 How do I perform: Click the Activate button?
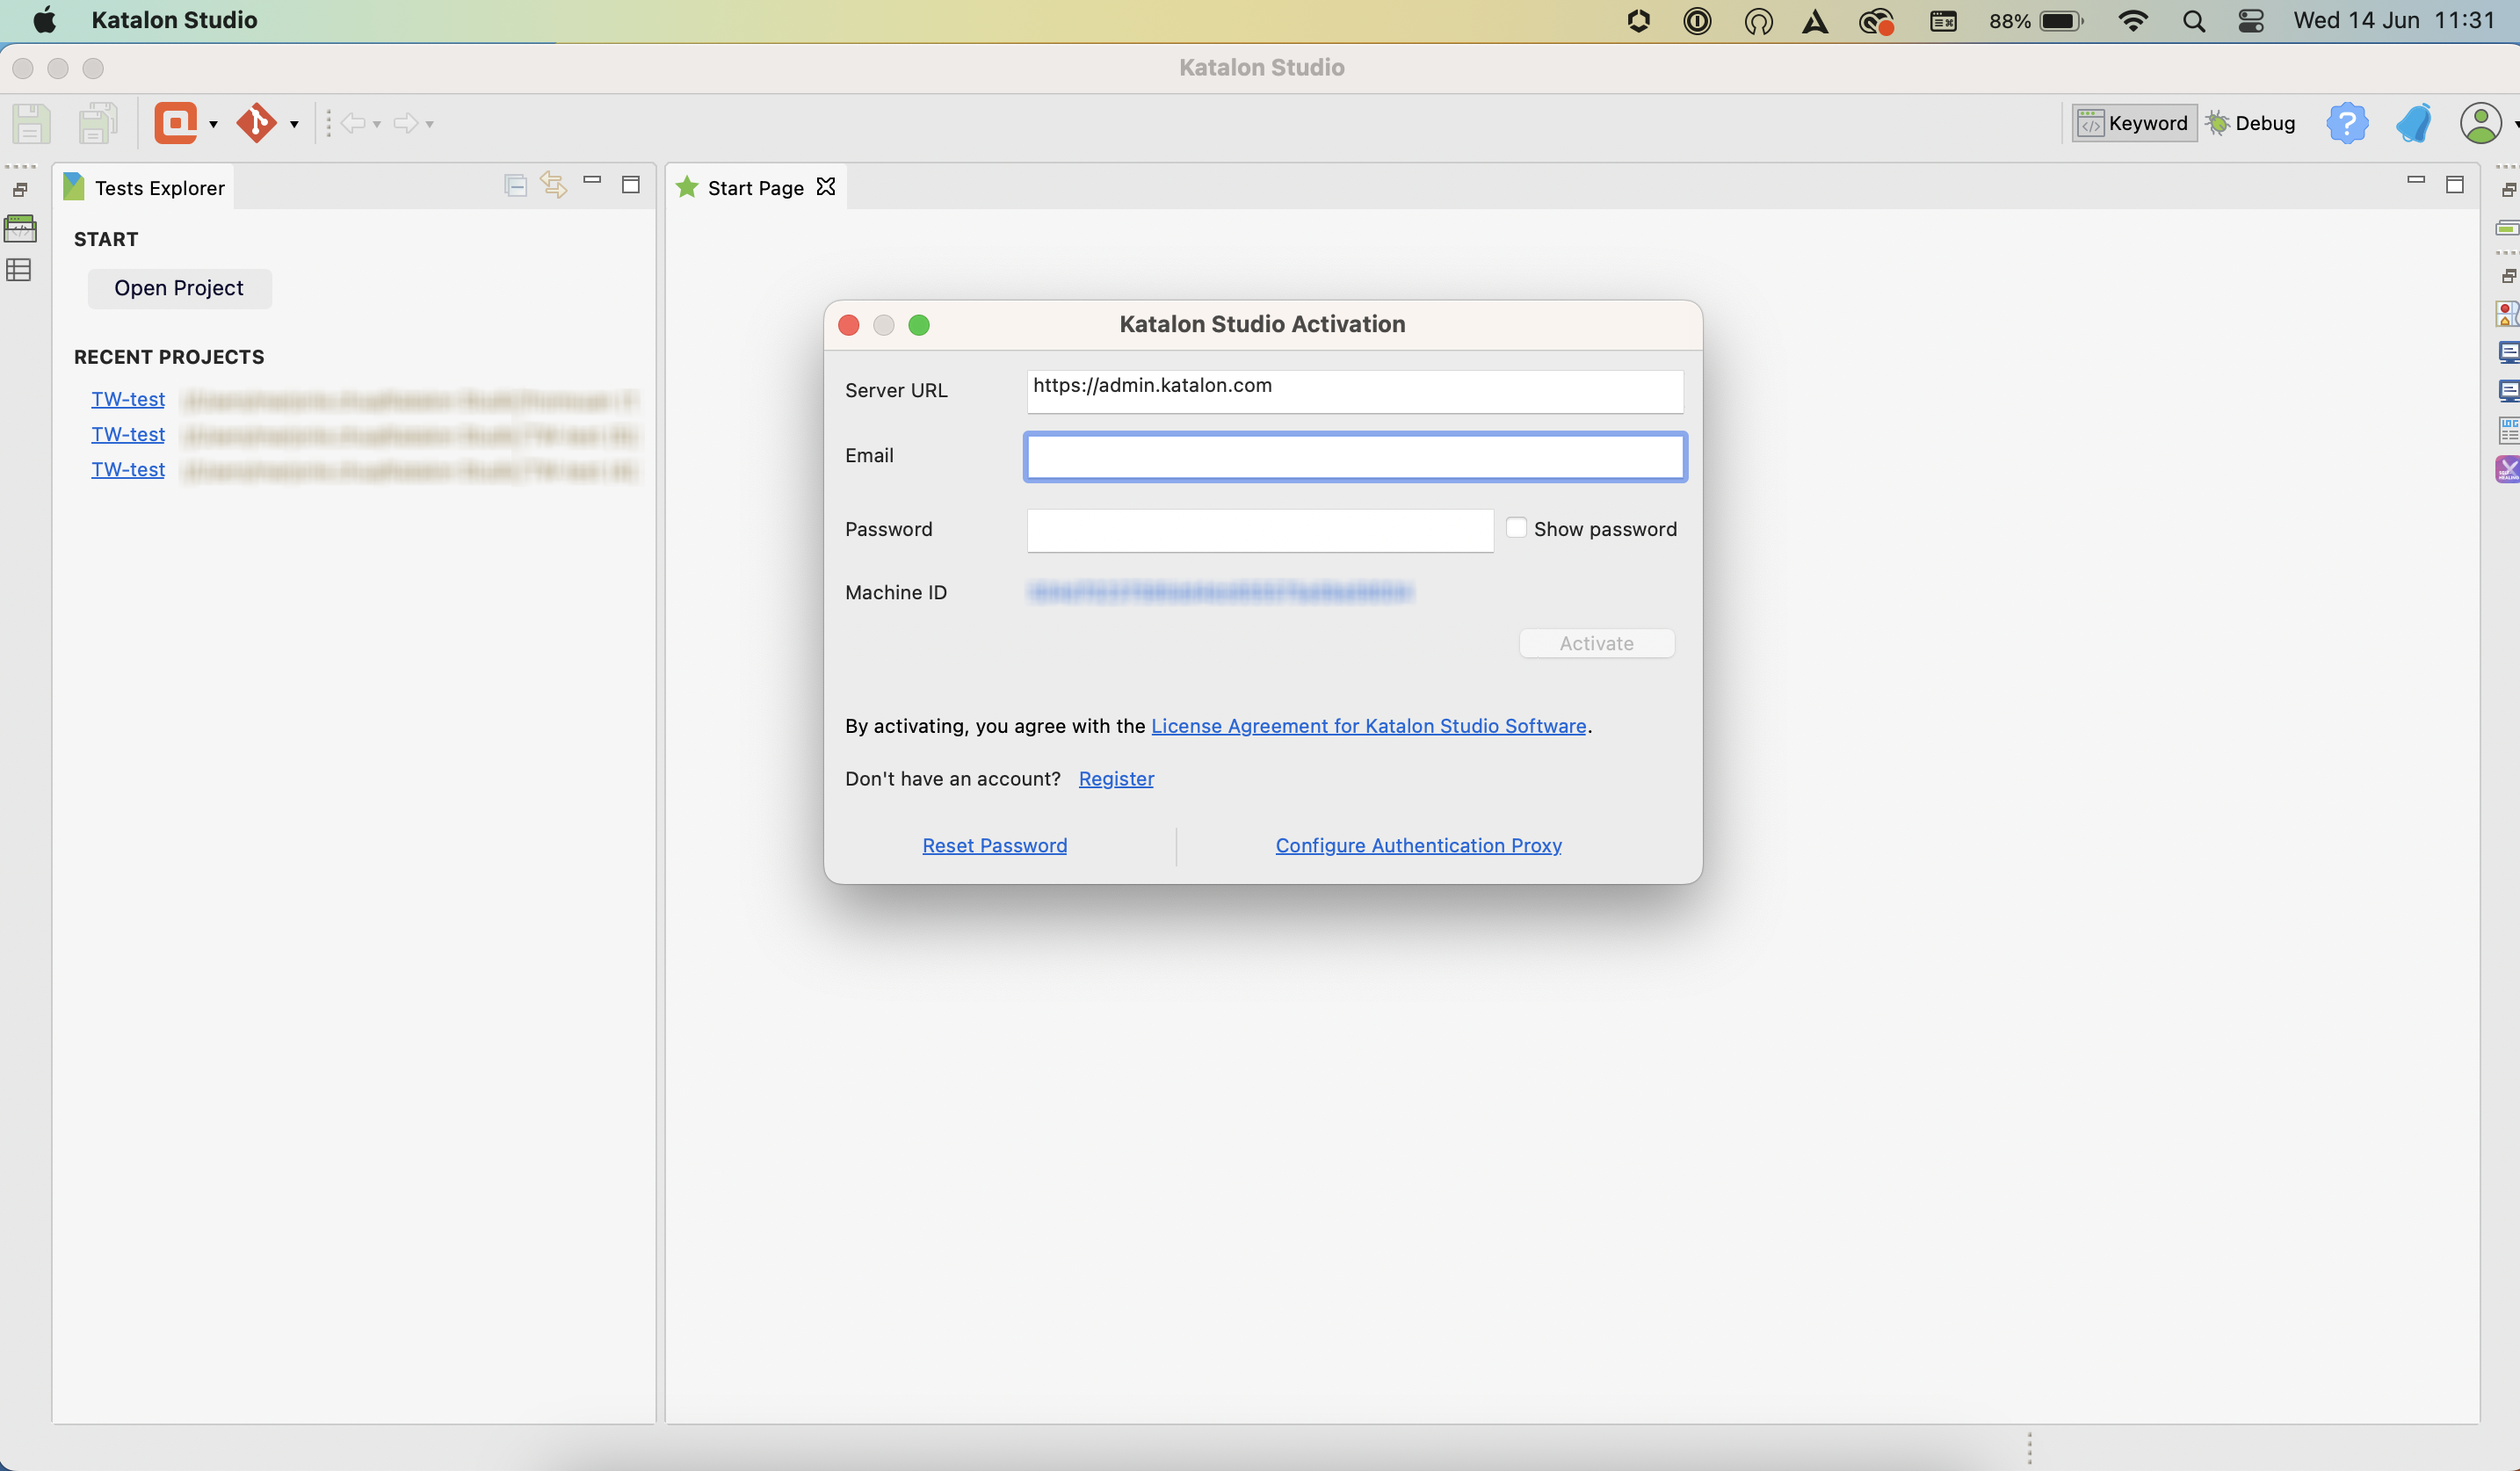coord(1597,643)
